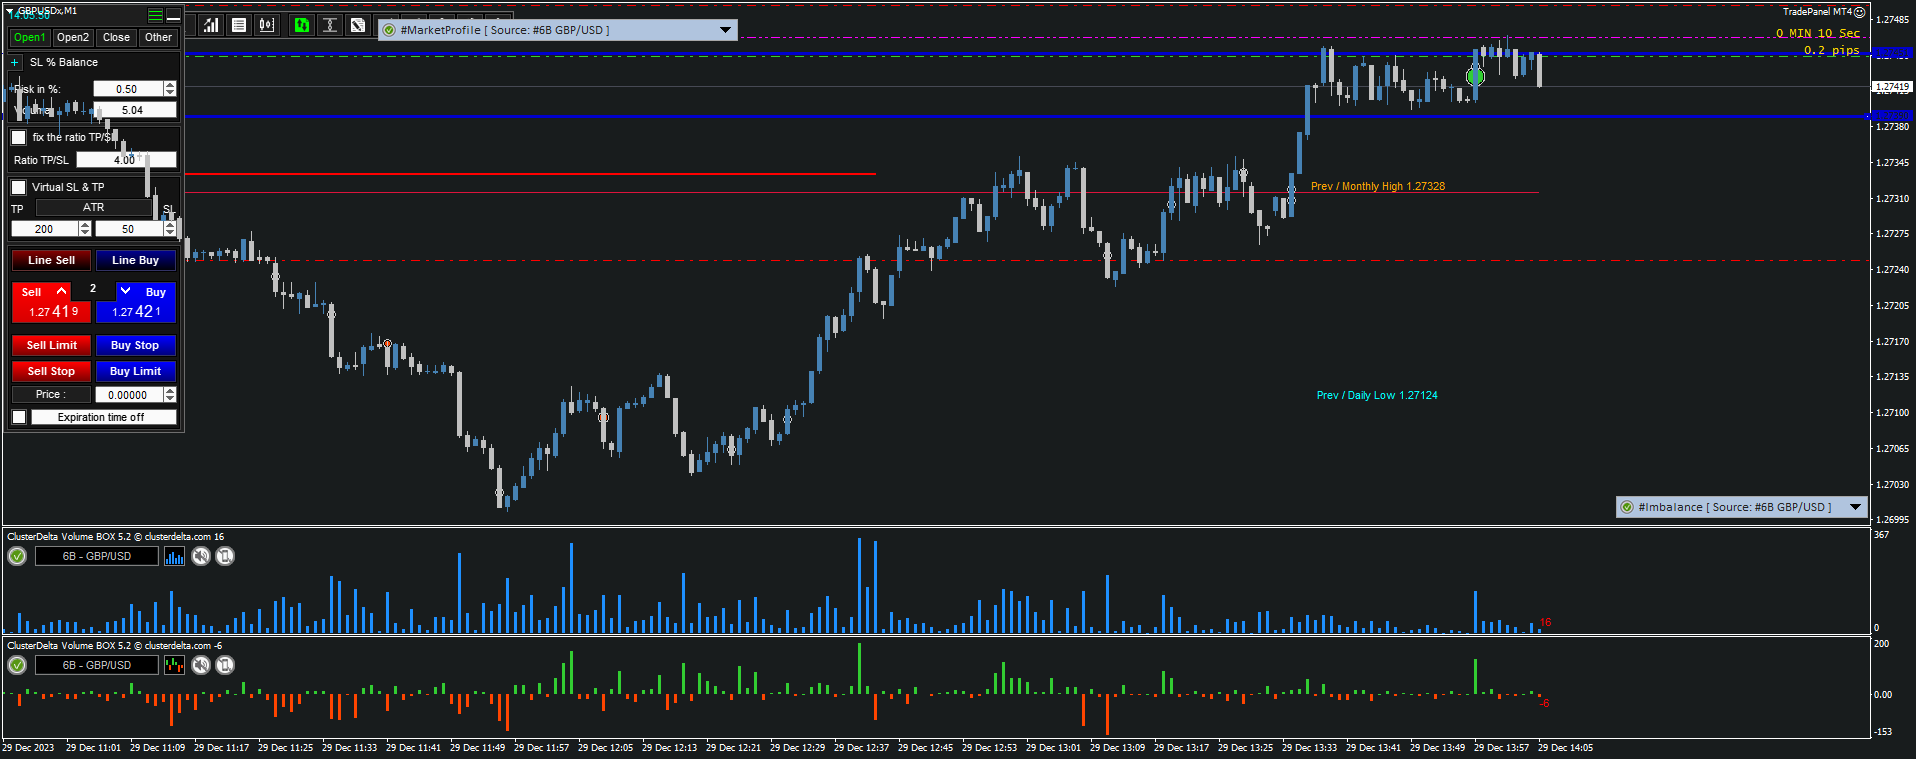The width and height of the screenshot is (1916, 759).
Task: Click the '0 MIN 10 Sec' timer text
Action: click(x=1818, y=33)
